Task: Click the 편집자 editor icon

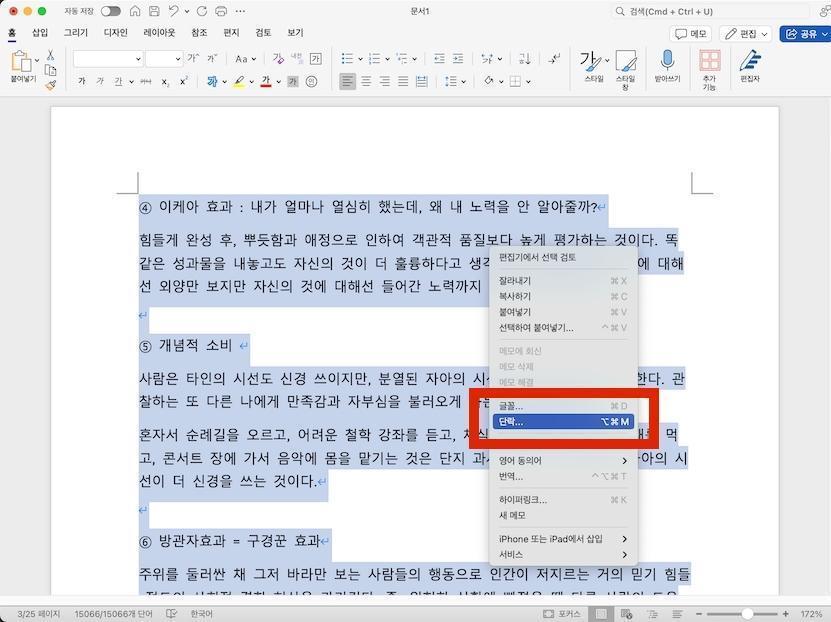Action: 750,60
